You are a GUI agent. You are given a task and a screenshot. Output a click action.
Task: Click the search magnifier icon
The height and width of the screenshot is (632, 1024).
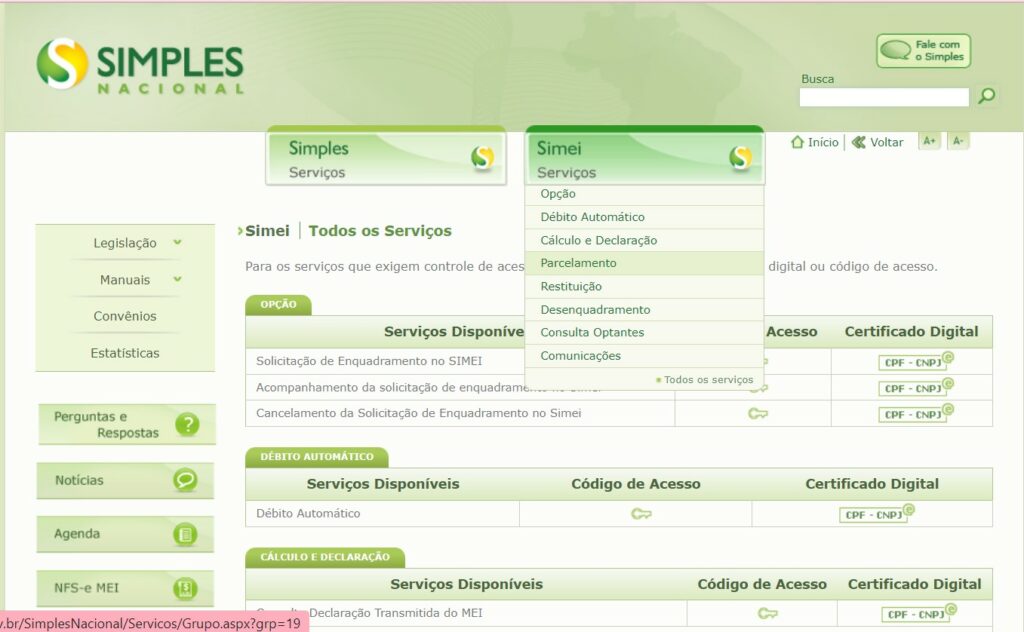point(987,96)
